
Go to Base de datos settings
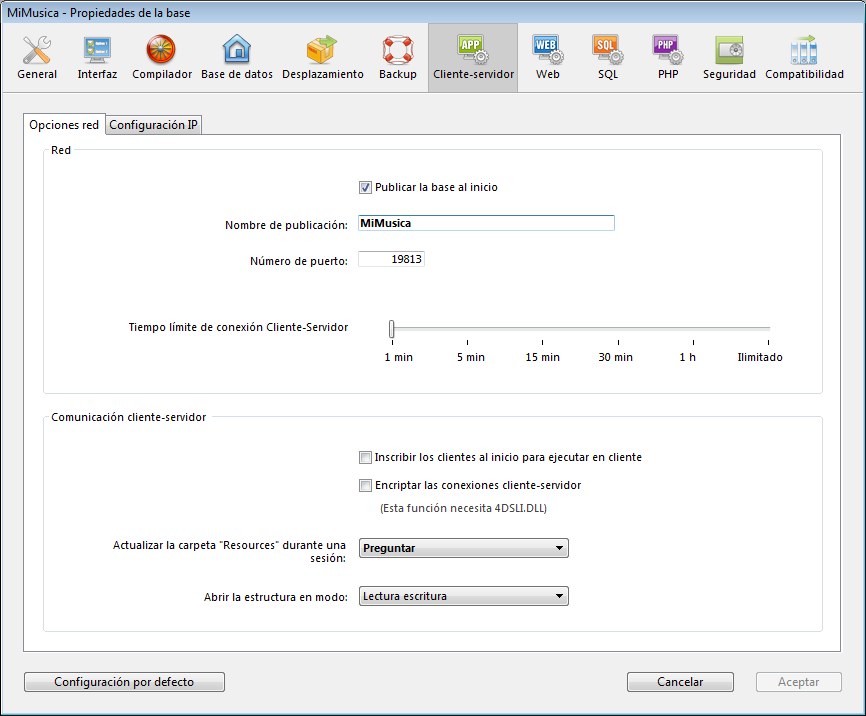[236, 57]
